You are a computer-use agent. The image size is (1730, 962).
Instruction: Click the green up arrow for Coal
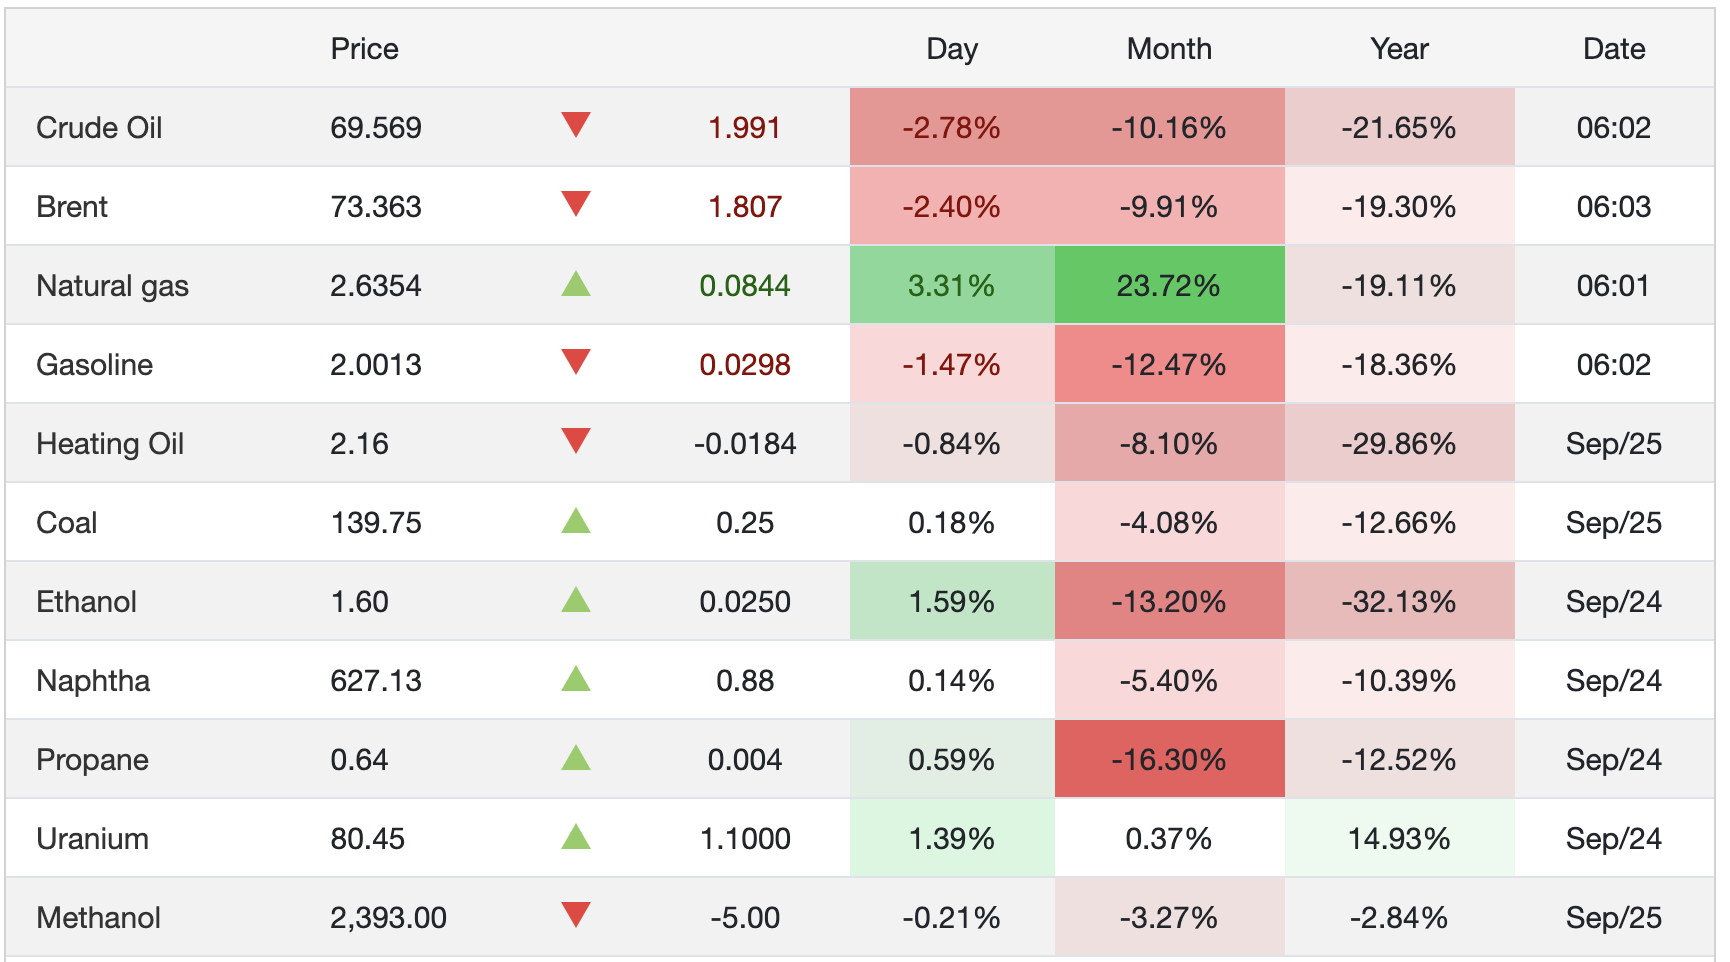pyautogui.click(x=576, y=521)
